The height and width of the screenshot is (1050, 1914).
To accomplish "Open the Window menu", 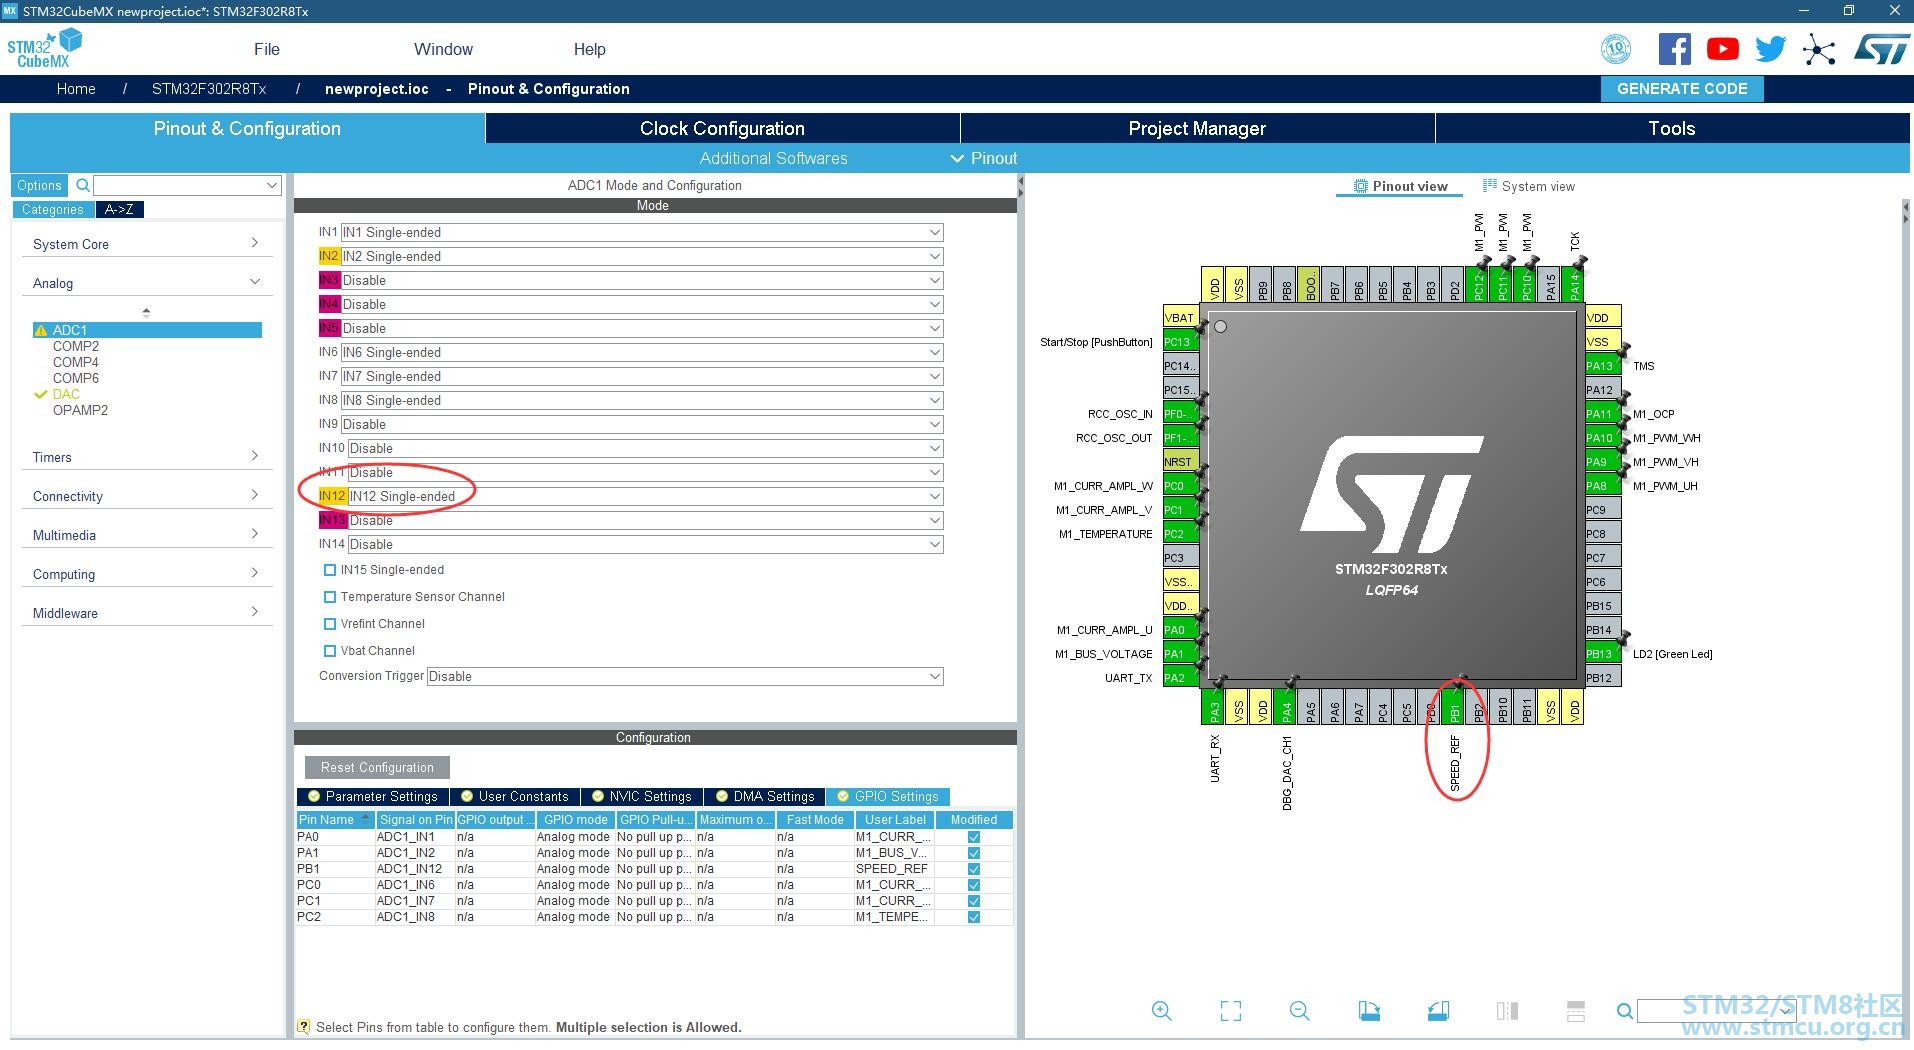I will [443, 49].
